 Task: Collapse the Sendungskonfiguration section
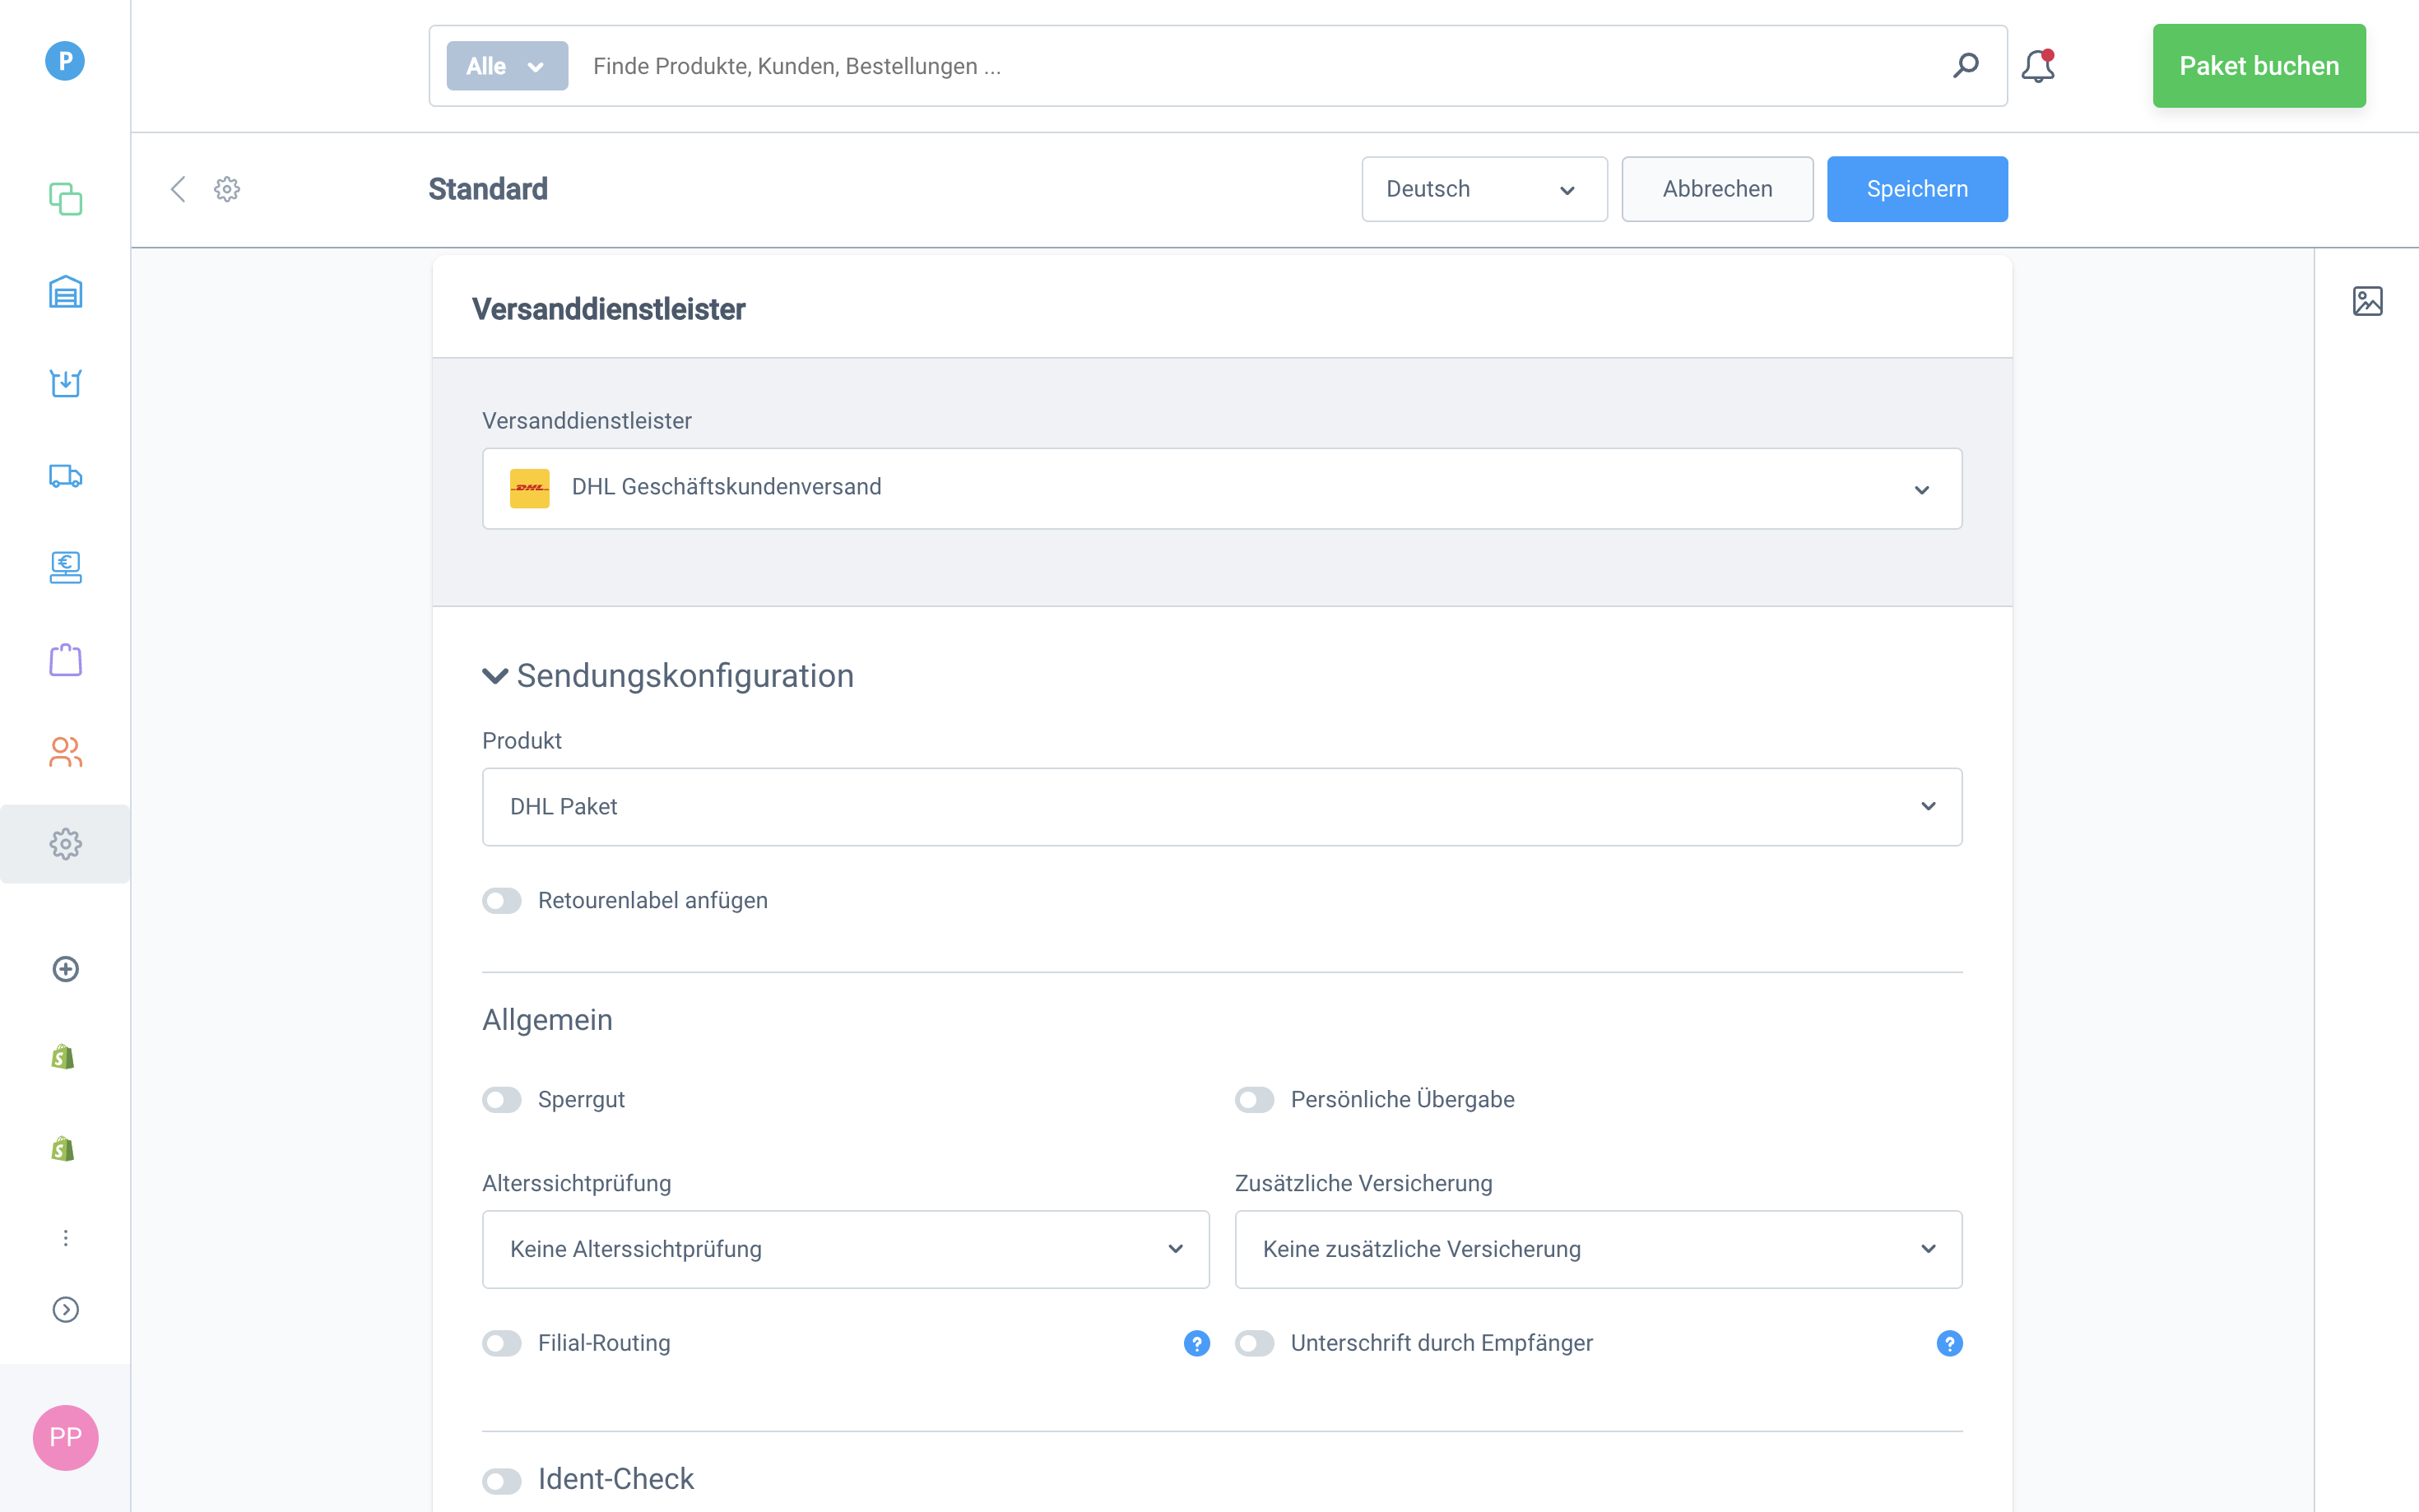pos(495,676)
